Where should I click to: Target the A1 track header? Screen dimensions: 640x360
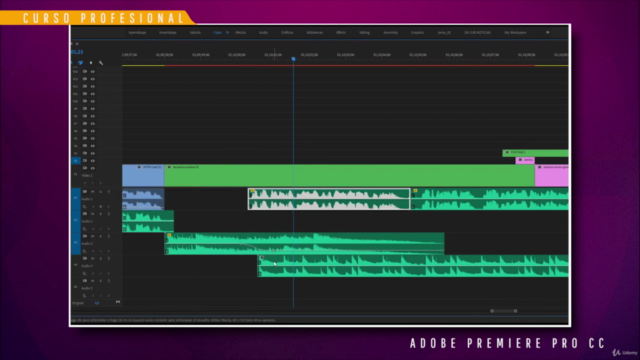pos(76,198)
